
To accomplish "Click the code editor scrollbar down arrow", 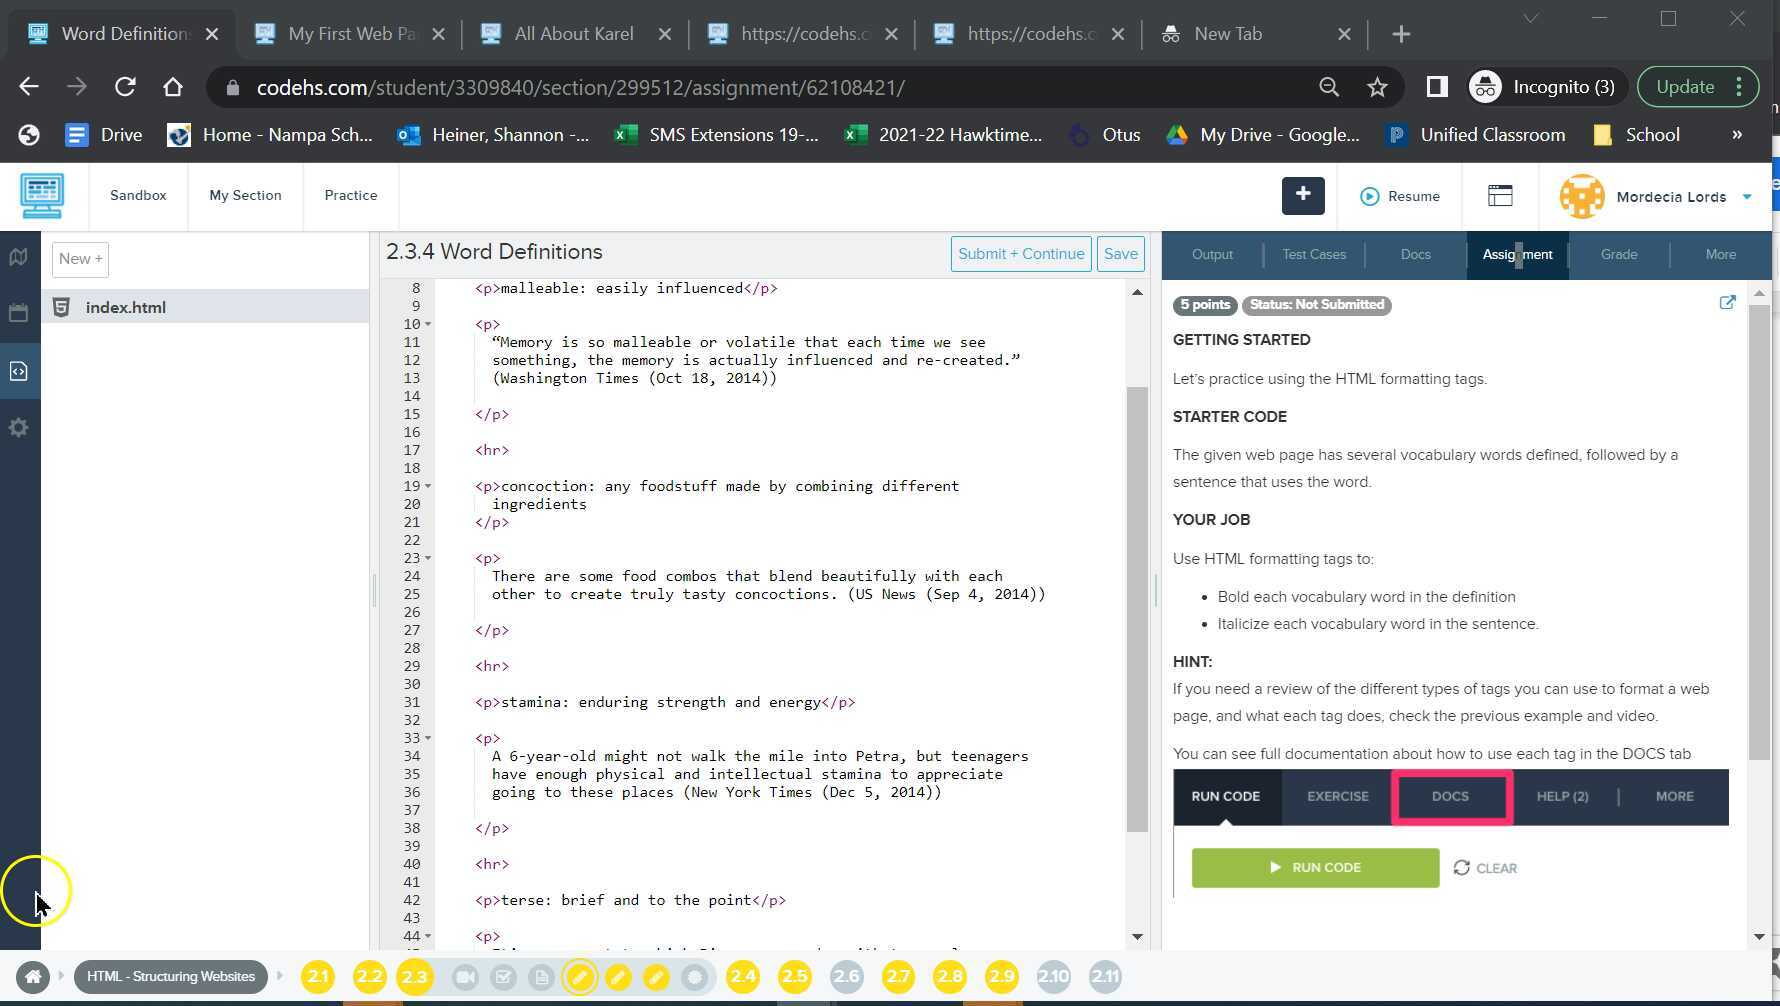I will click(1137, 937).
